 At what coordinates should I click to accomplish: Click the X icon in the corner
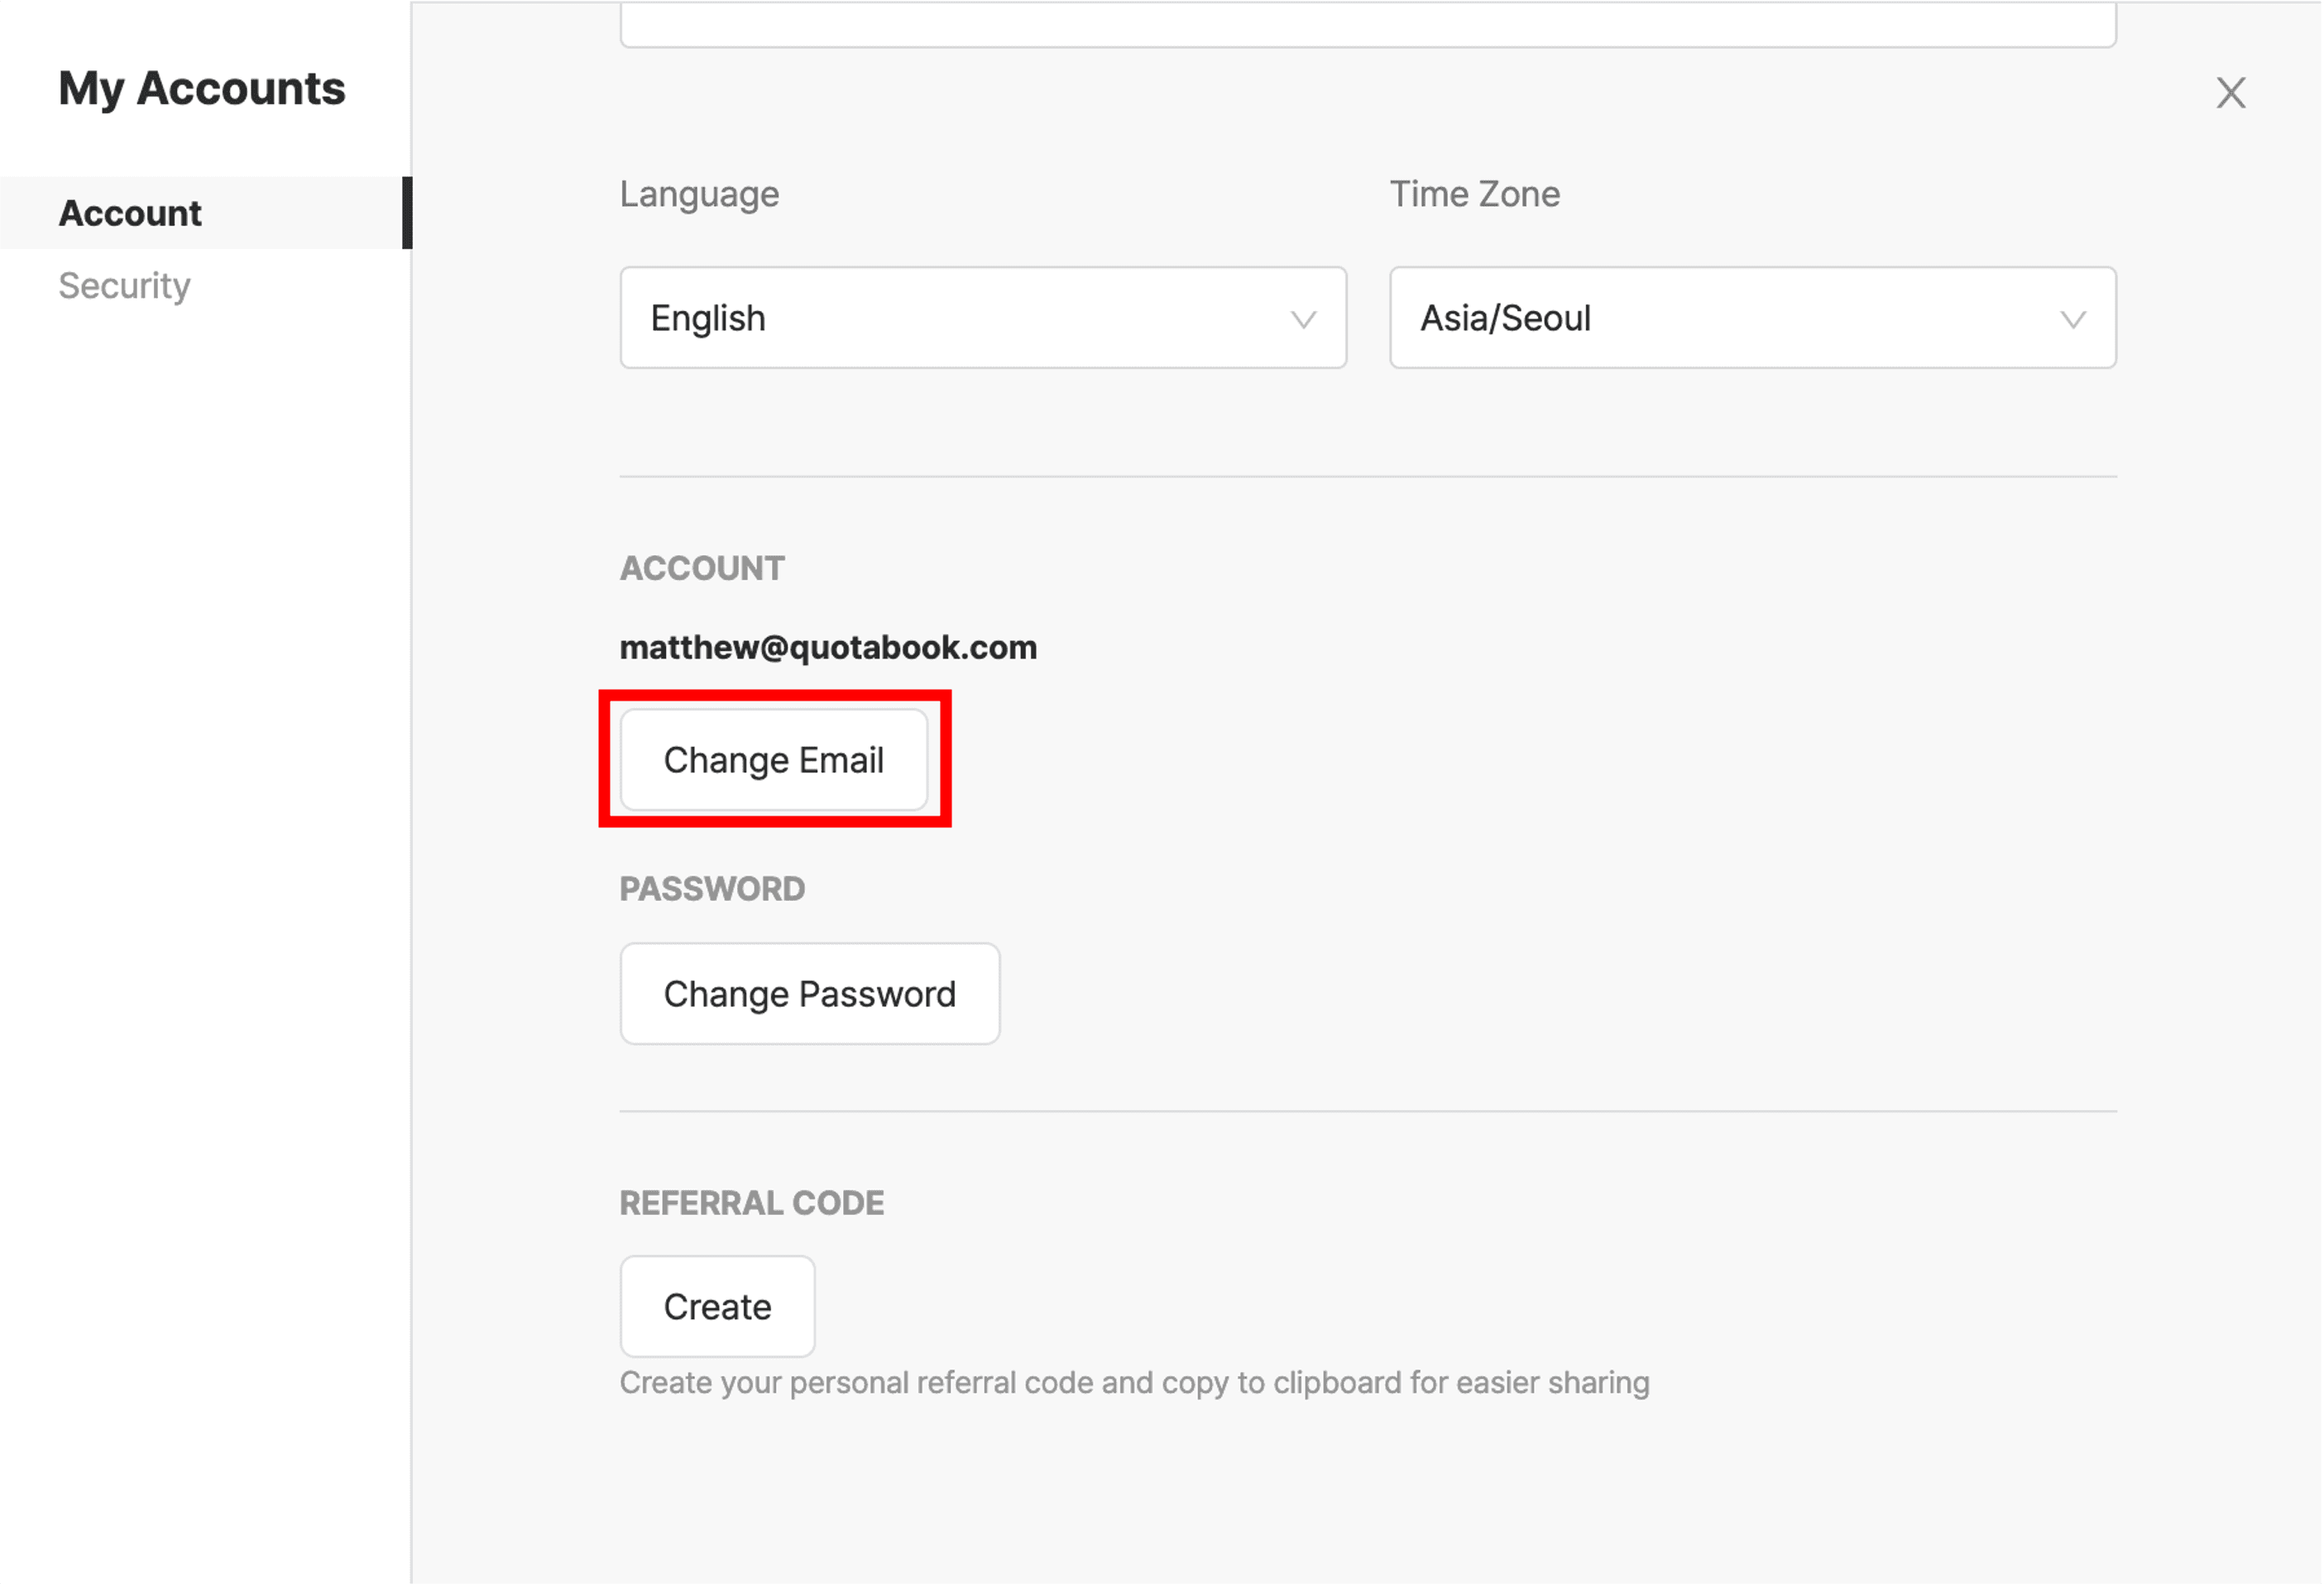(2230, 92)
